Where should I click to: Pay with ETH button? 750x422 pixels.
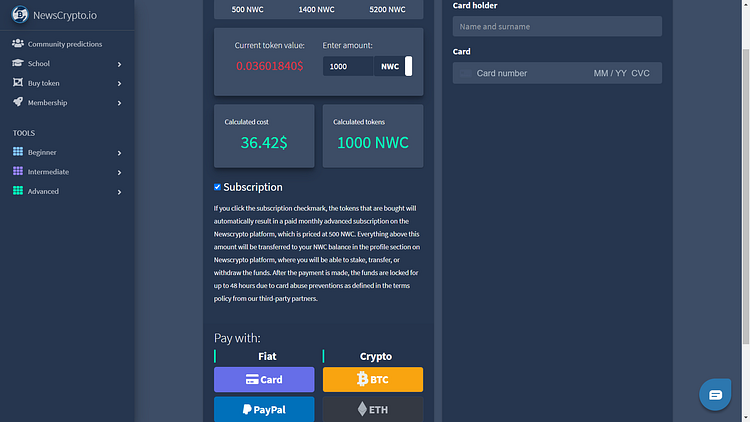(x=373, y=409)
